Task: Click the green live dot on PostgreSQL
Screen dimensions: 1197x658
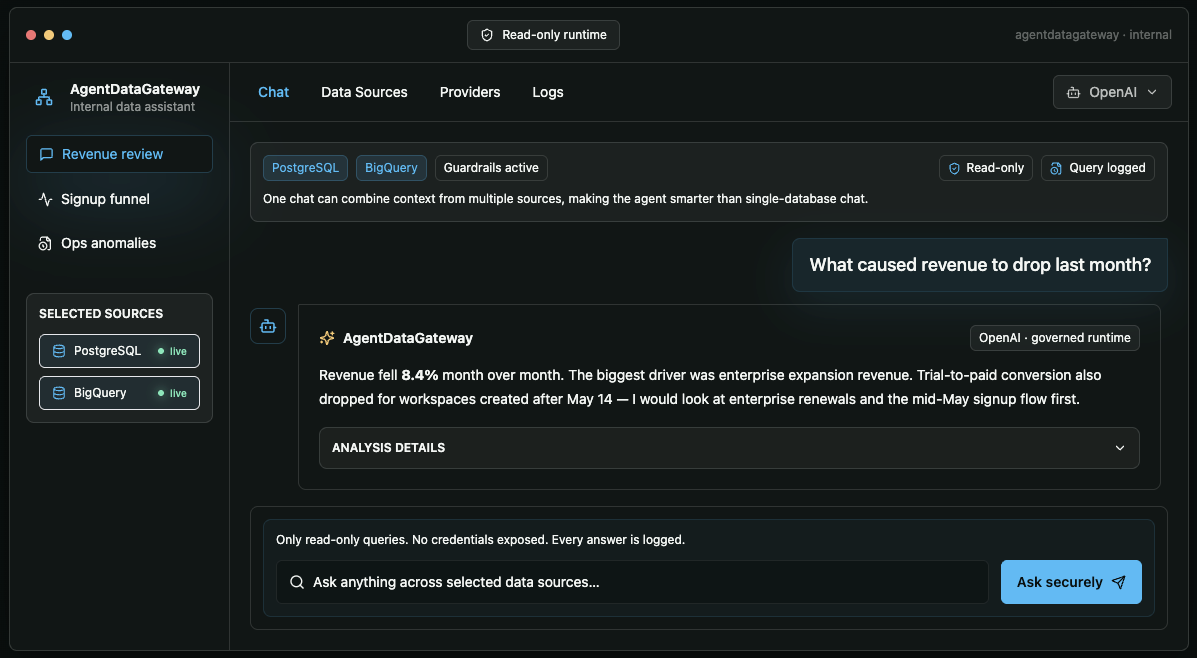Action: pyautogui.click(x=160, y=351)
